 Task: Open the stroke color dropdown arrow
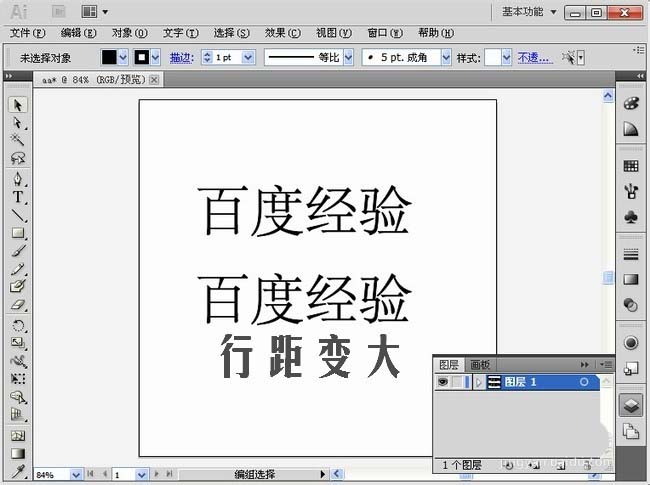155,57
